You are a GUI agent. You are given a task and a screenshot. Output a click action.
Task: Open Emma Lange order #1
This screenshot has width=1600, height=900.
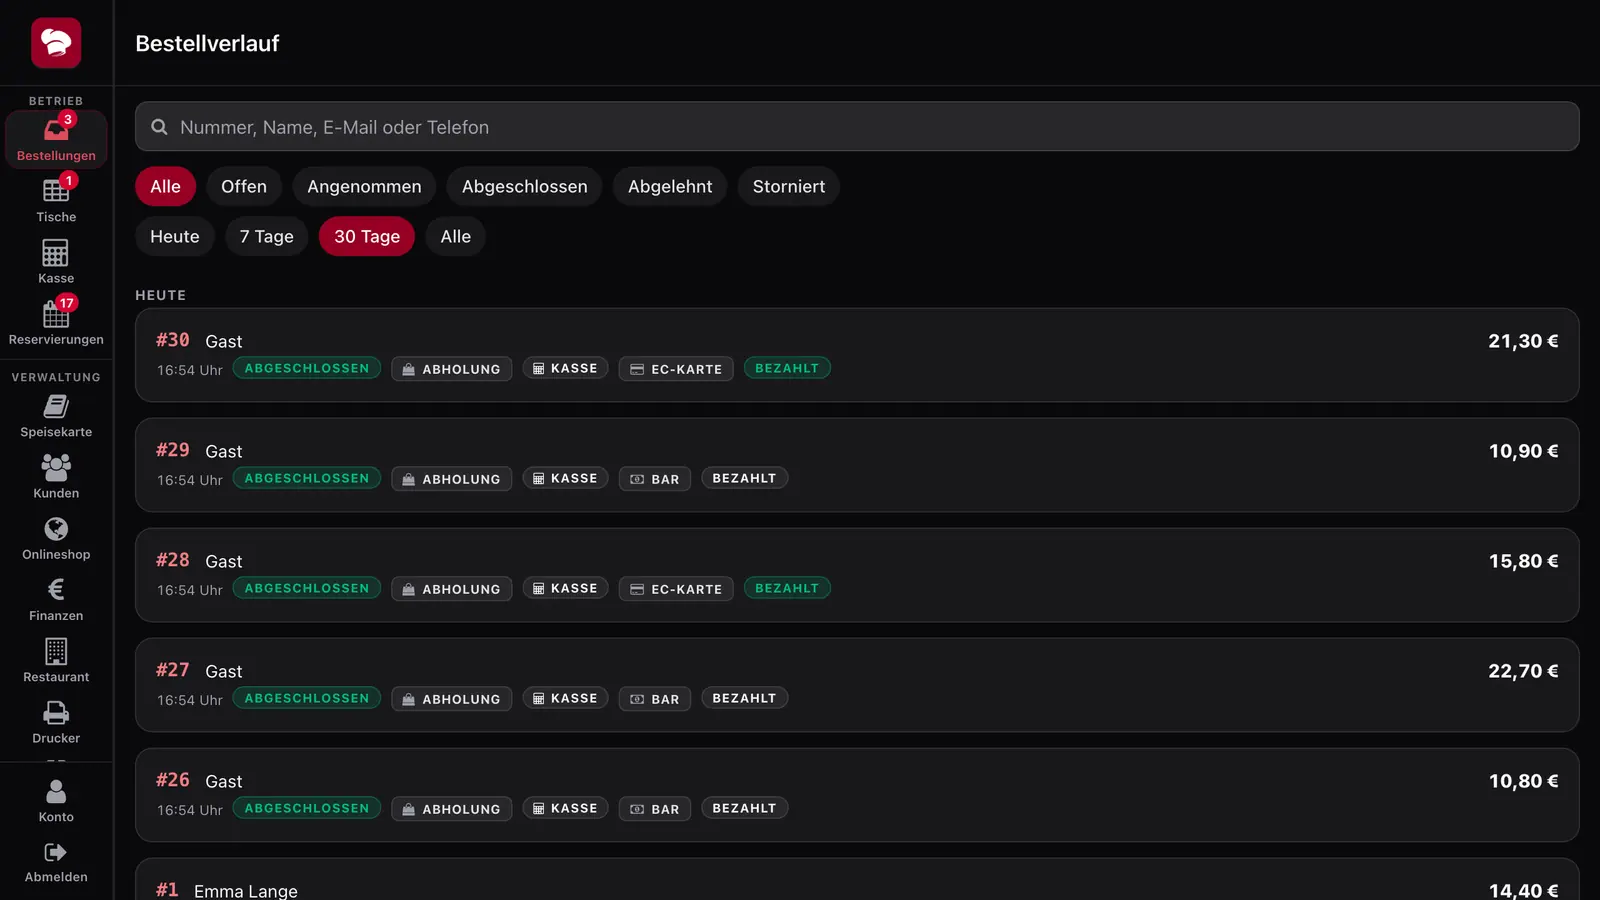pyautogui.click(x=857, y=880)
